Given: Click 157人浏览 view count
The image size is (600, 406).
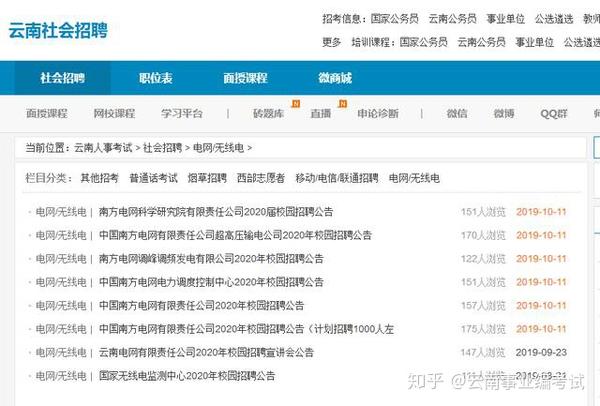Looking at the screenshot, I should tap(483, 305).
